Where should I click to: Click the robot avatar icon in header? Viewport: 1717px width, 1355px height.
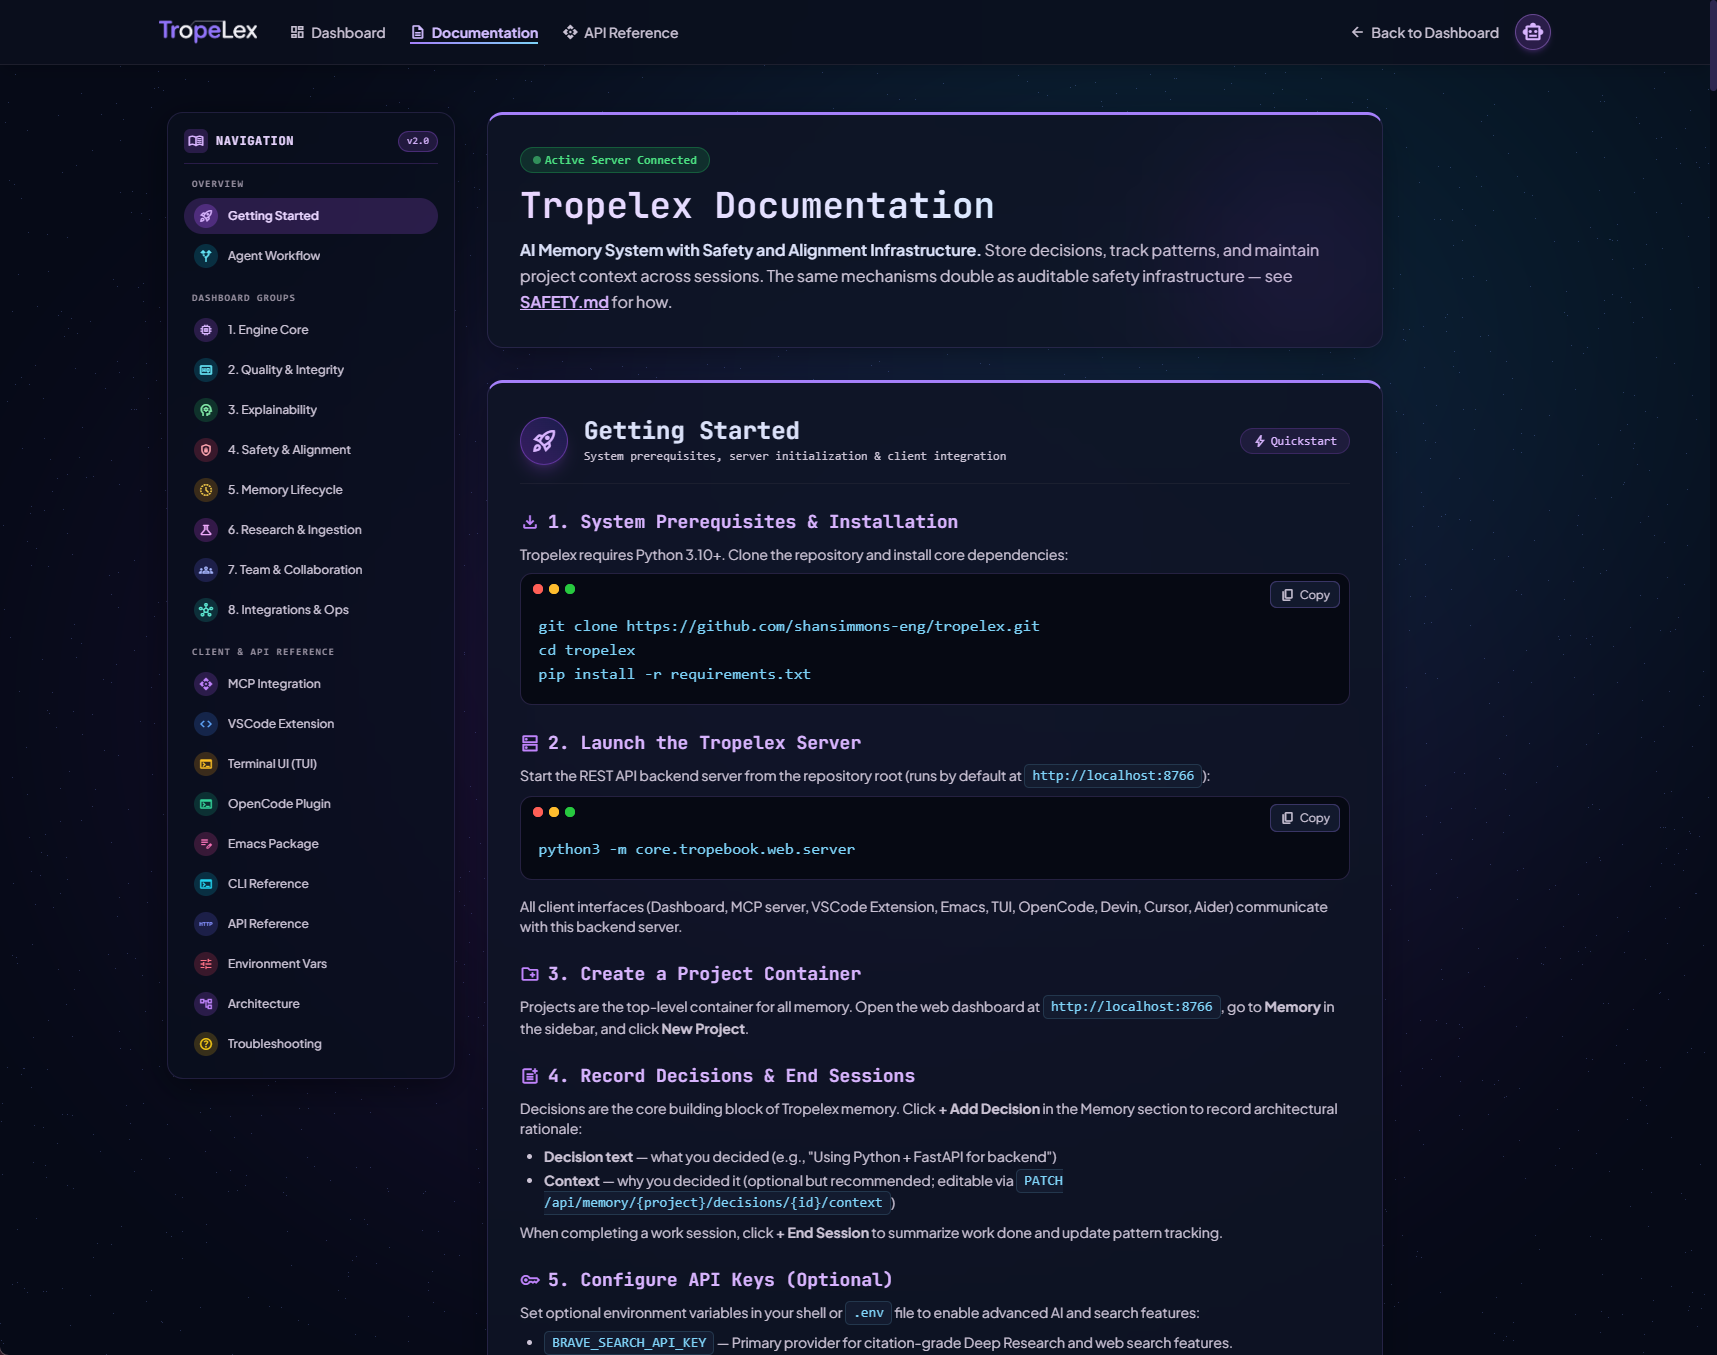tap(1532, 32)
